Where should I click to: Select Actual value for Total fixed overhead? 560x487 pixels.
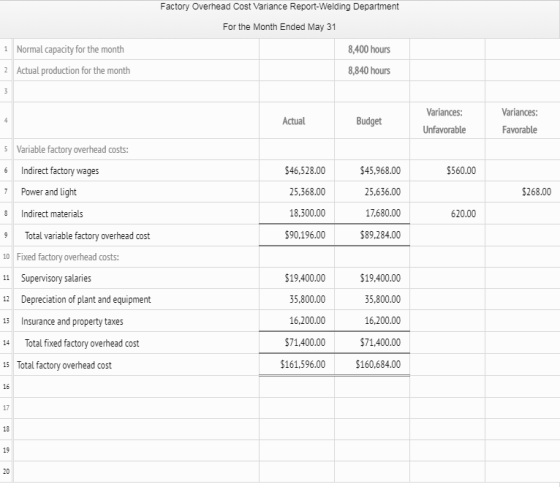click(x=305, y=342)
